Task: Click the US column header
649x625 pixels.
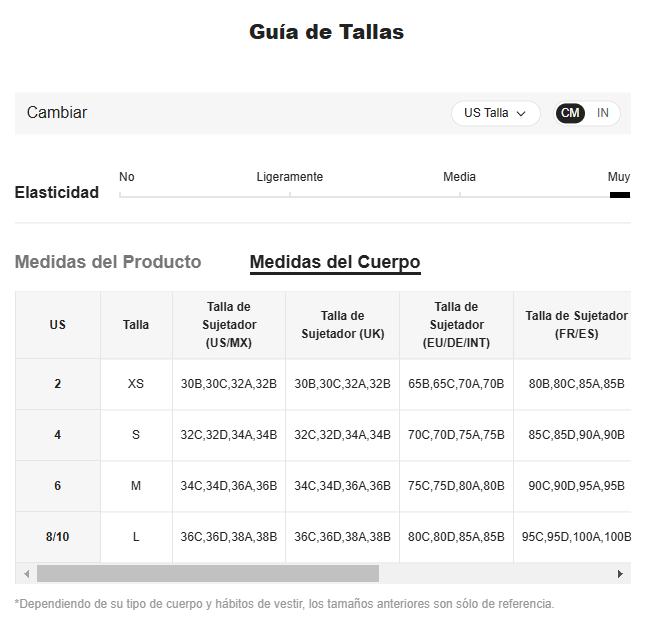Action: click(58, 325)
